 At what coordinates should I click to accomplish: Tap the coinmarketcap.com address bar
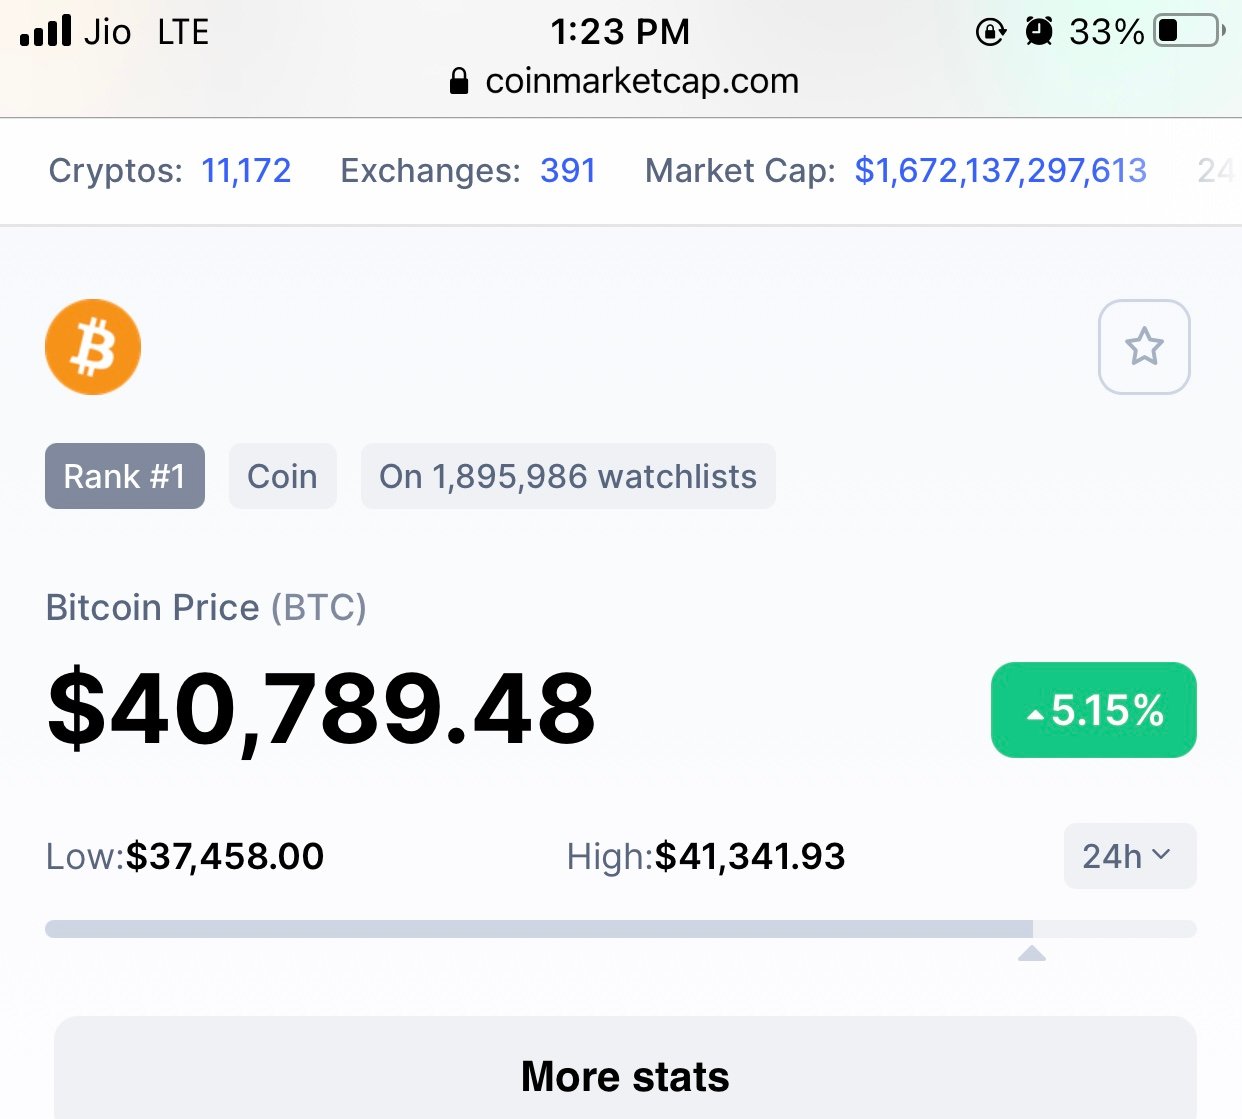[x=624, y=81]
